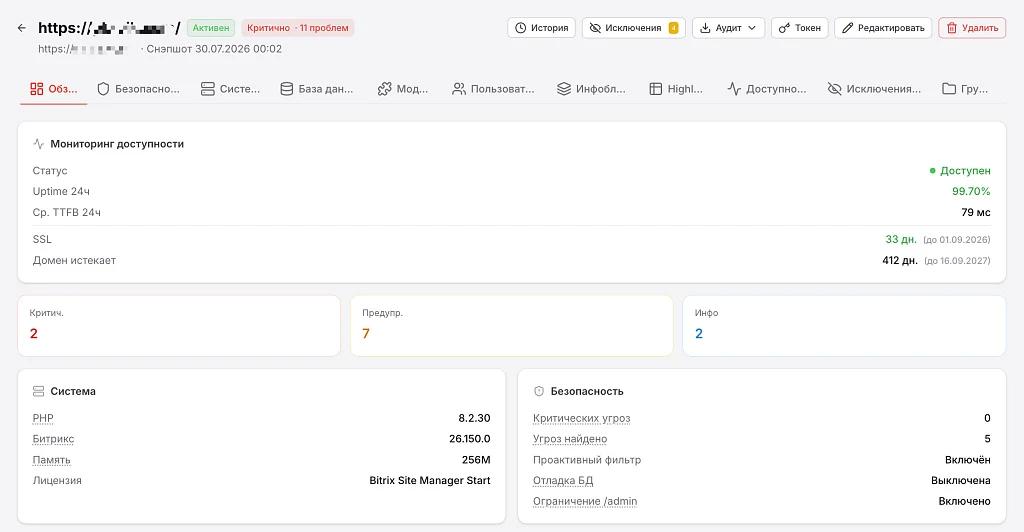Click the users icon of Пользоват... tab
Viewport: 1024px width, 532px height.
click(459, 89)
